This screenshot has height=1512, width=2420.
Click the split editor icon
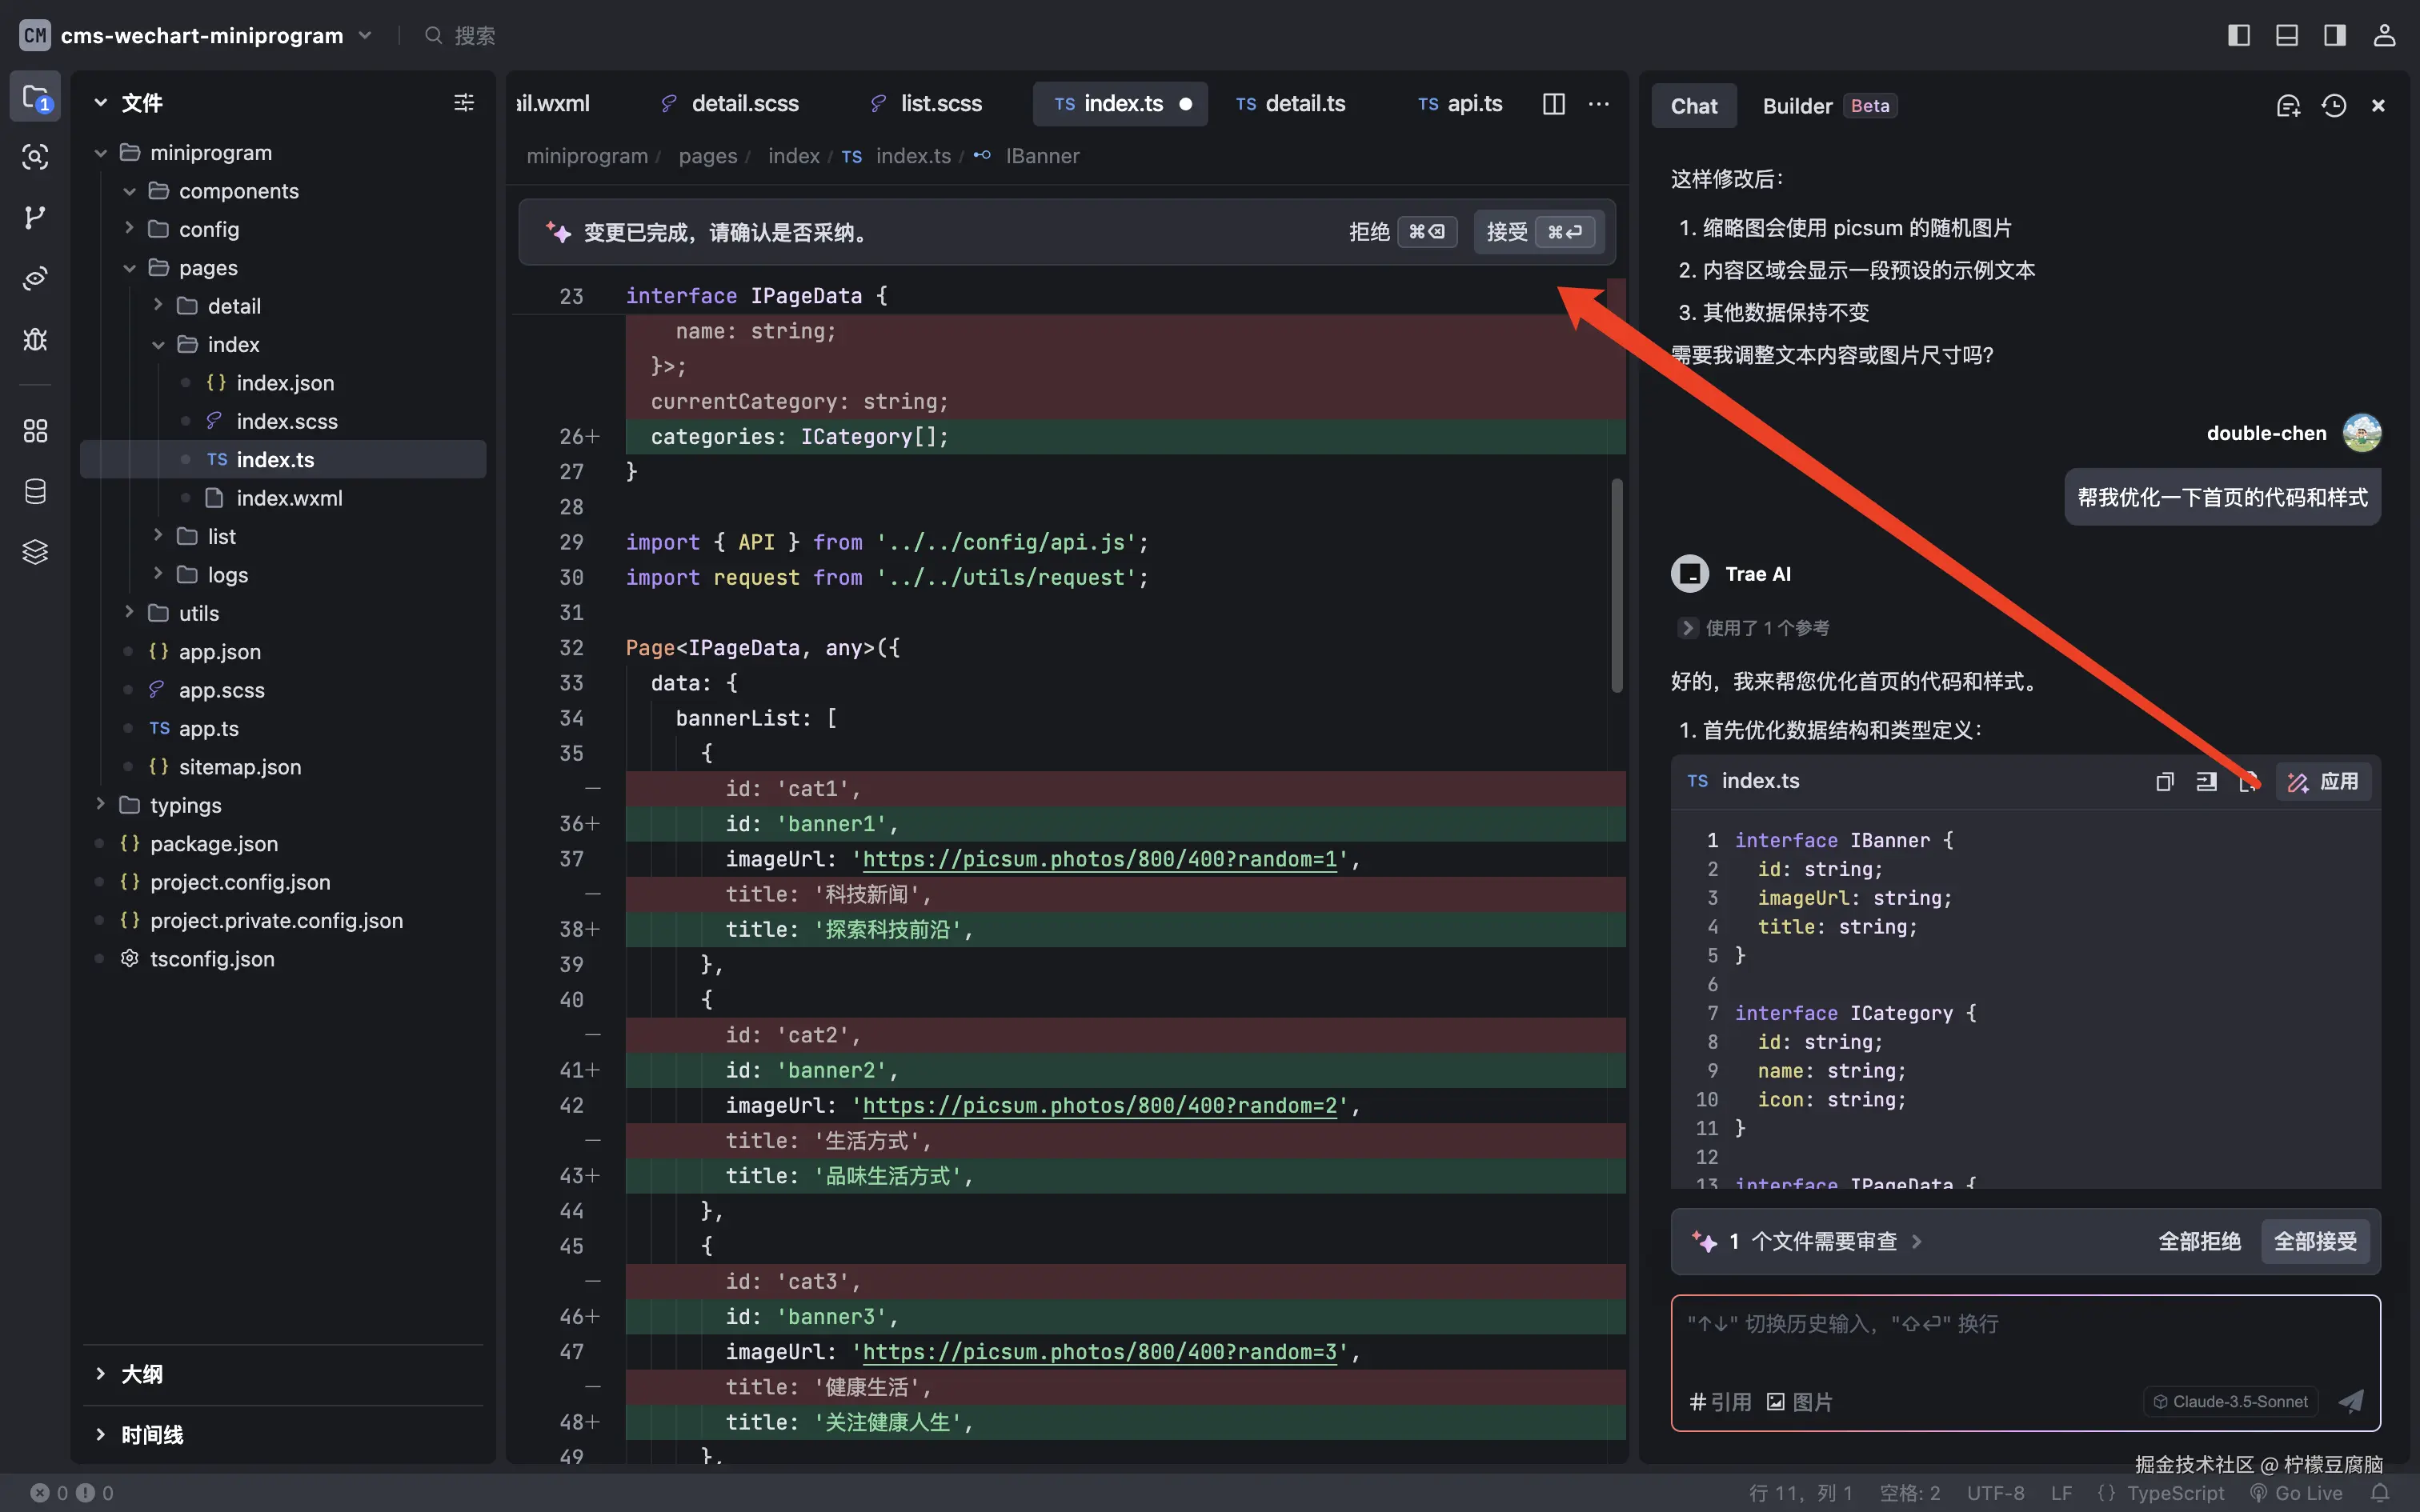click(x=1553, y=104)
